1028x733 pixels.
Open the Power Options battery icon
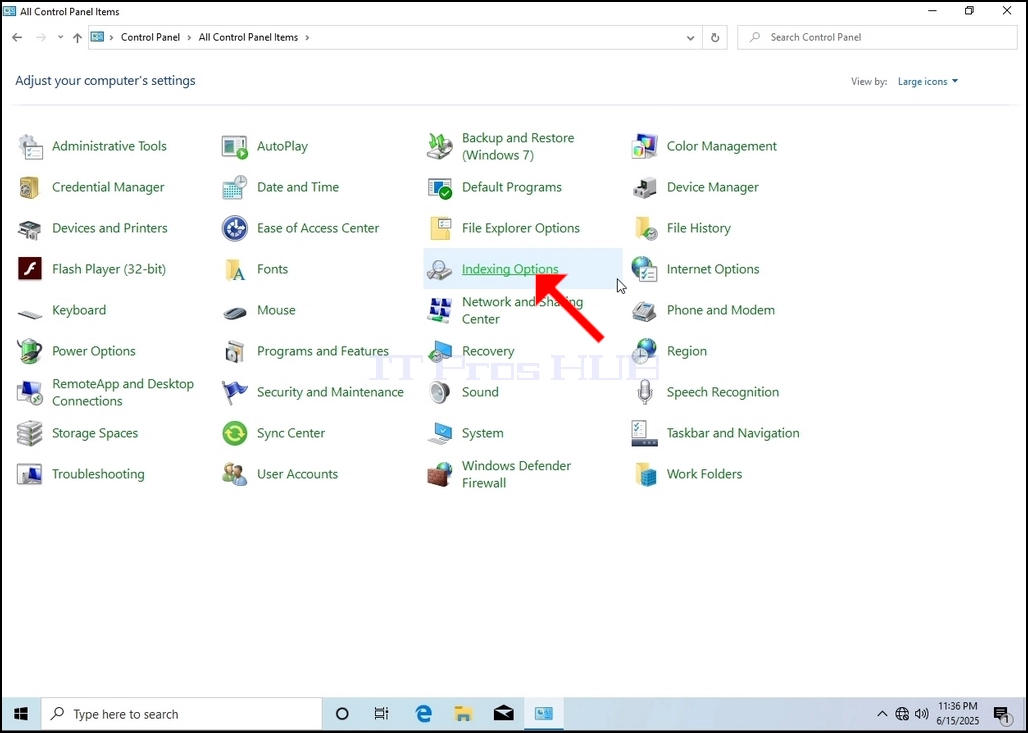tap(30, 351)
